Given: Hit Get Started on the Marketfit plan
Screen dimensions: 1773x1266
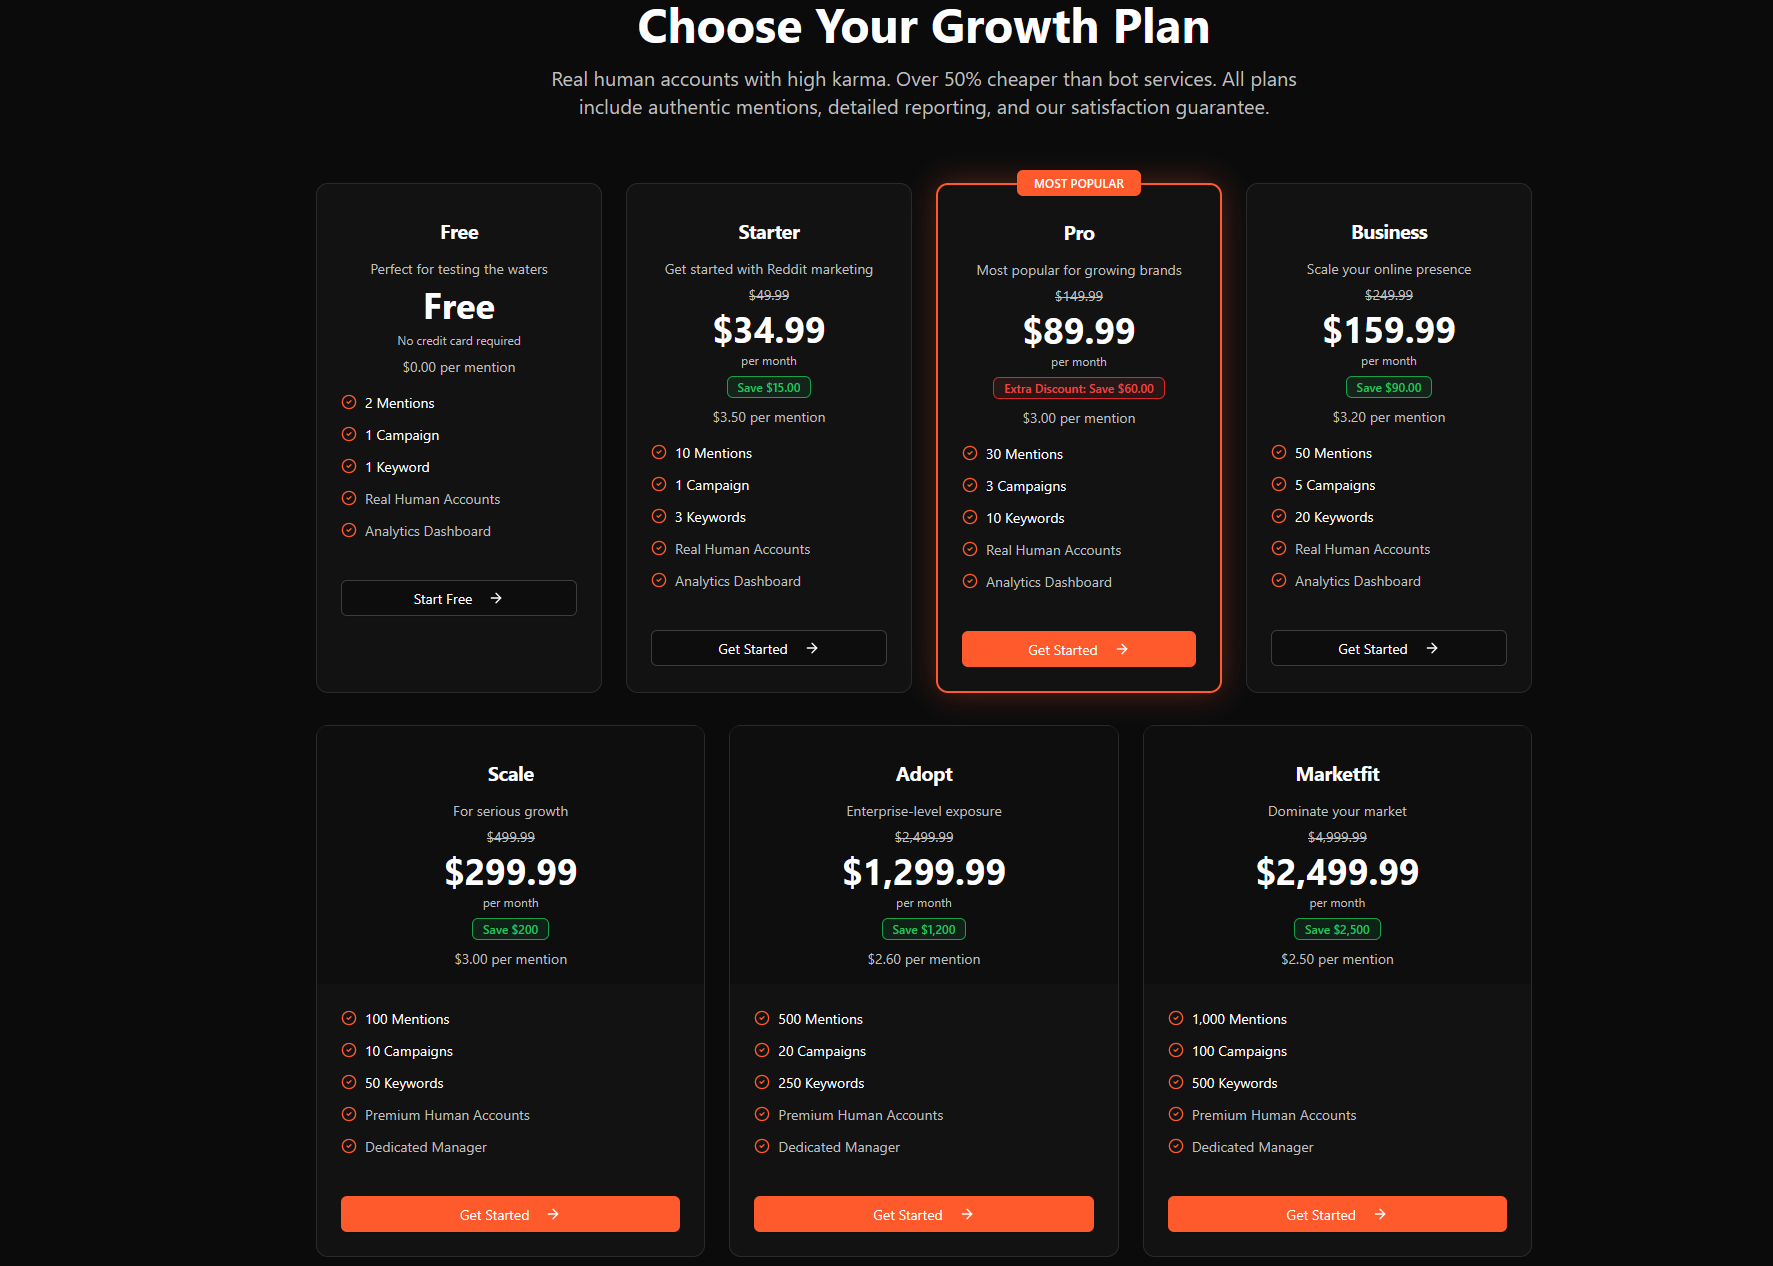Looking at the screenshot, I should click(1336, 1214).
